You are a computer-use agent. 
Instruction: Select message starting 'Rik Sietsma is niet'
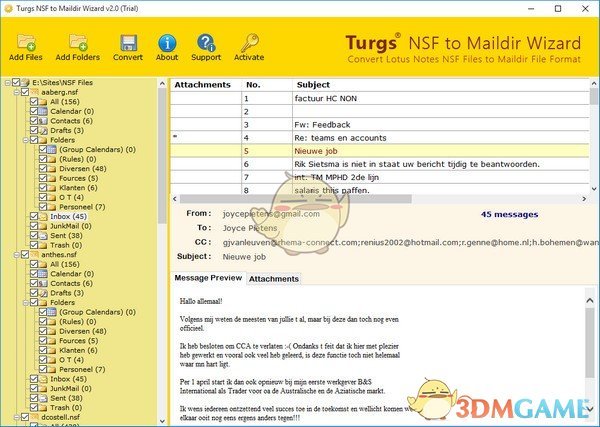pos(380,164)
